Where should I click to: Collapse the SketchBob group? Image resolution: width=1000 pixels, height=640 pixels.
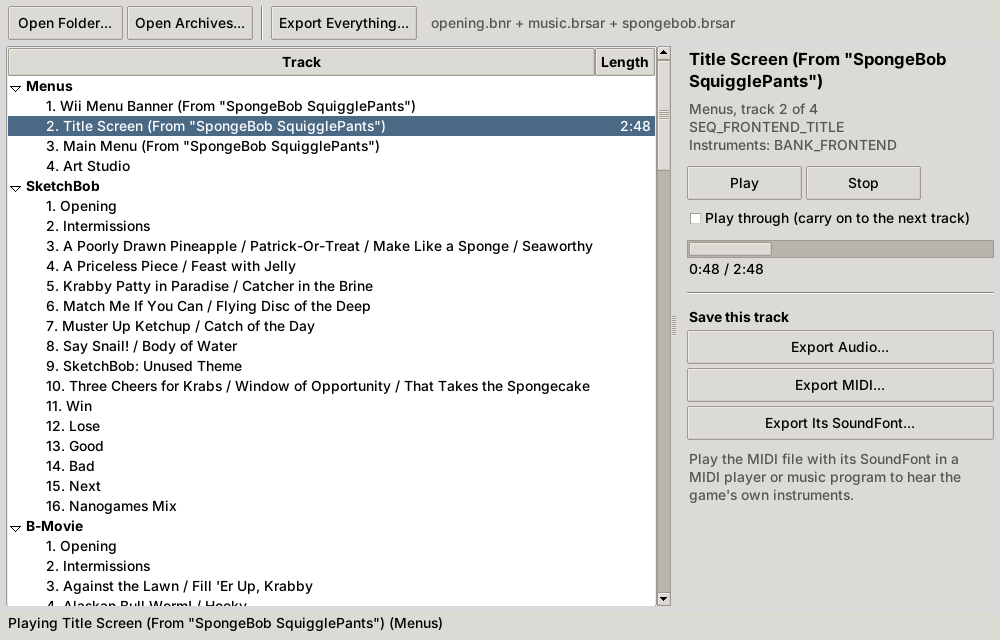[x=16, y=187]
